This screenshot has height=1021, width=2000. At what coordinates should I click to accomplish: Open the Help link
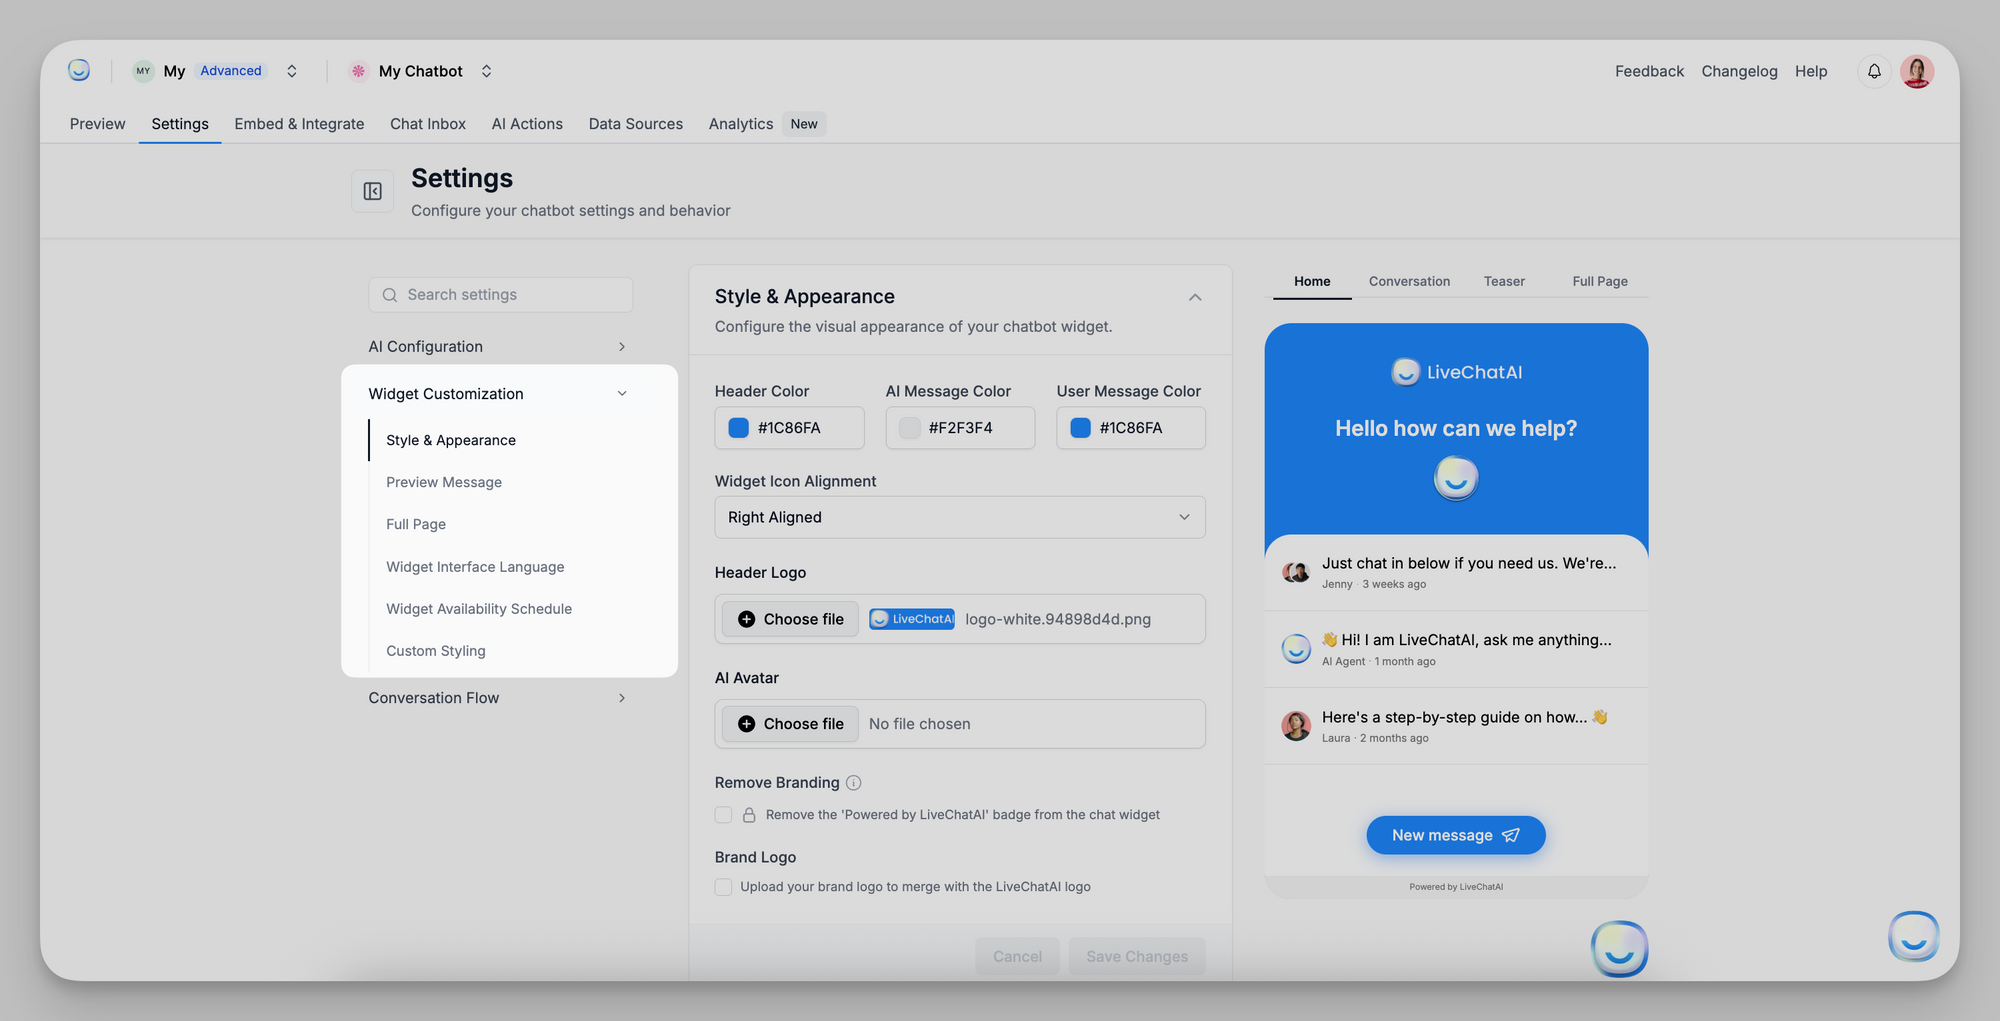(1811, 71)
